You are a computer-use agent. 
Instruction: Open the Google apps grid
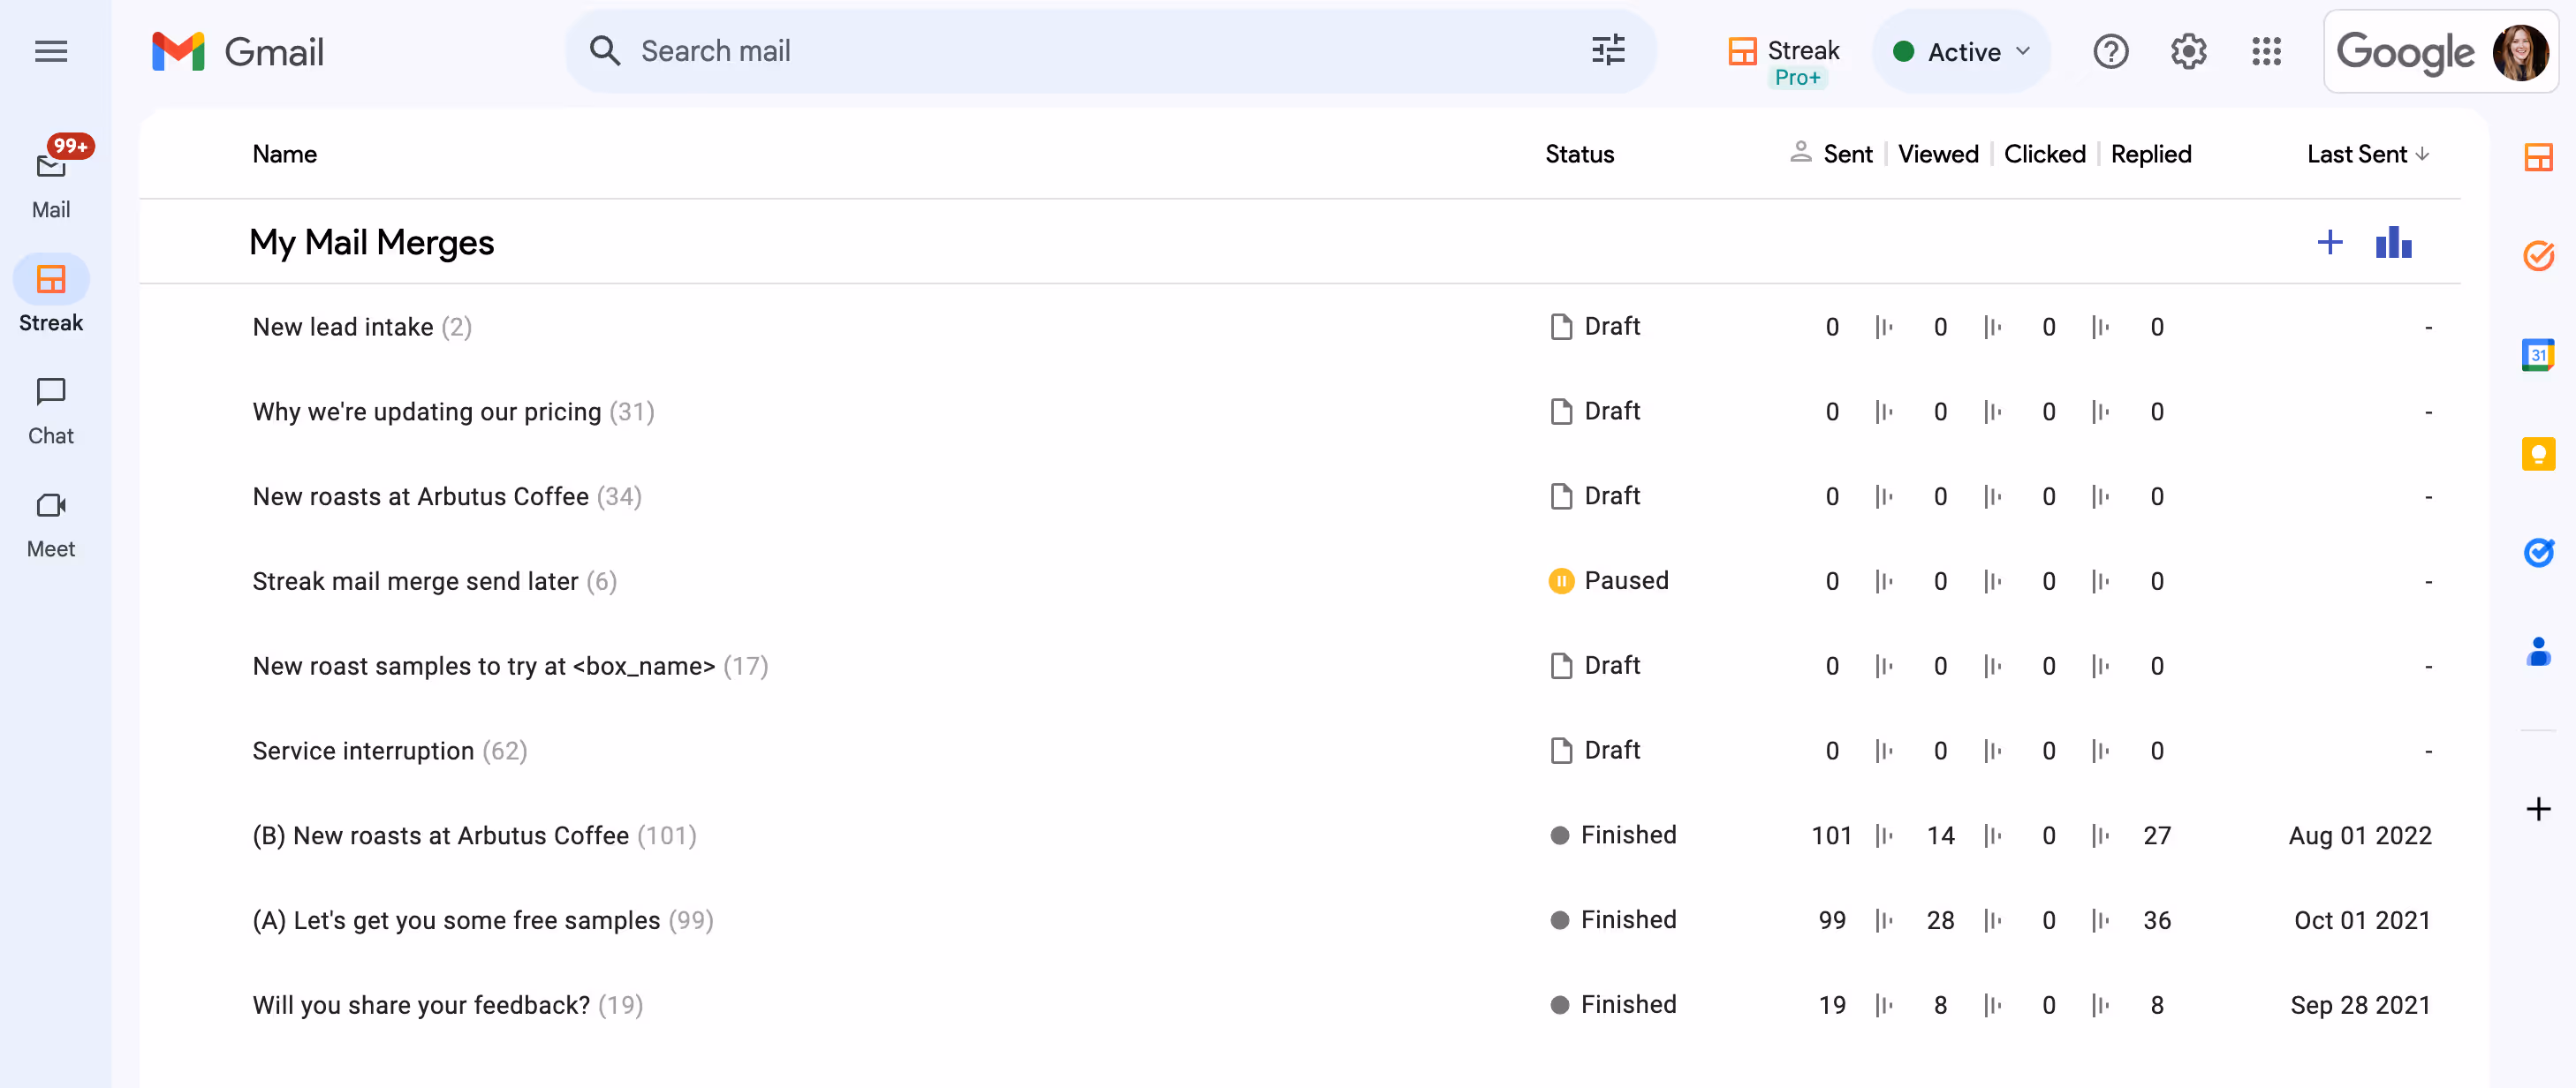pos(2266,51)
